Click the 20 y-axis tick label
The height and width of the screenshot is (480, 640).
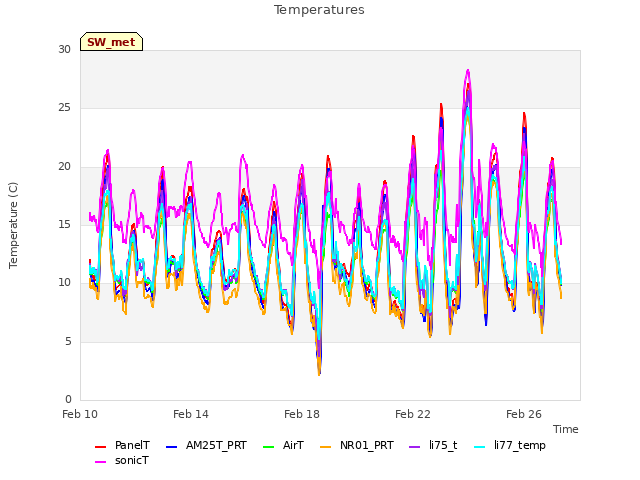click(x=64, y=167)
